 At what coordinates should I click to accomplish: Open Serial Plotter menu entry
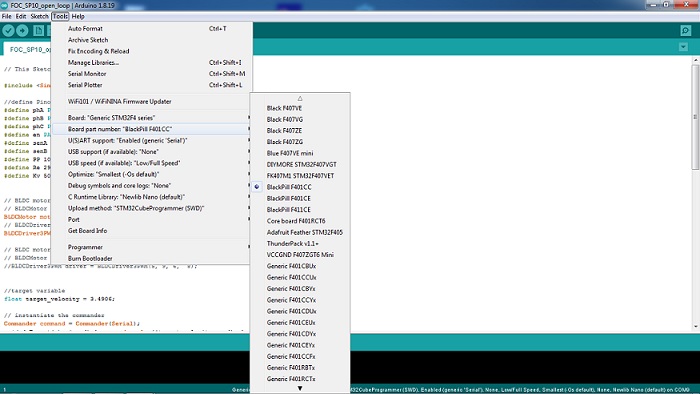coord(151,85)
